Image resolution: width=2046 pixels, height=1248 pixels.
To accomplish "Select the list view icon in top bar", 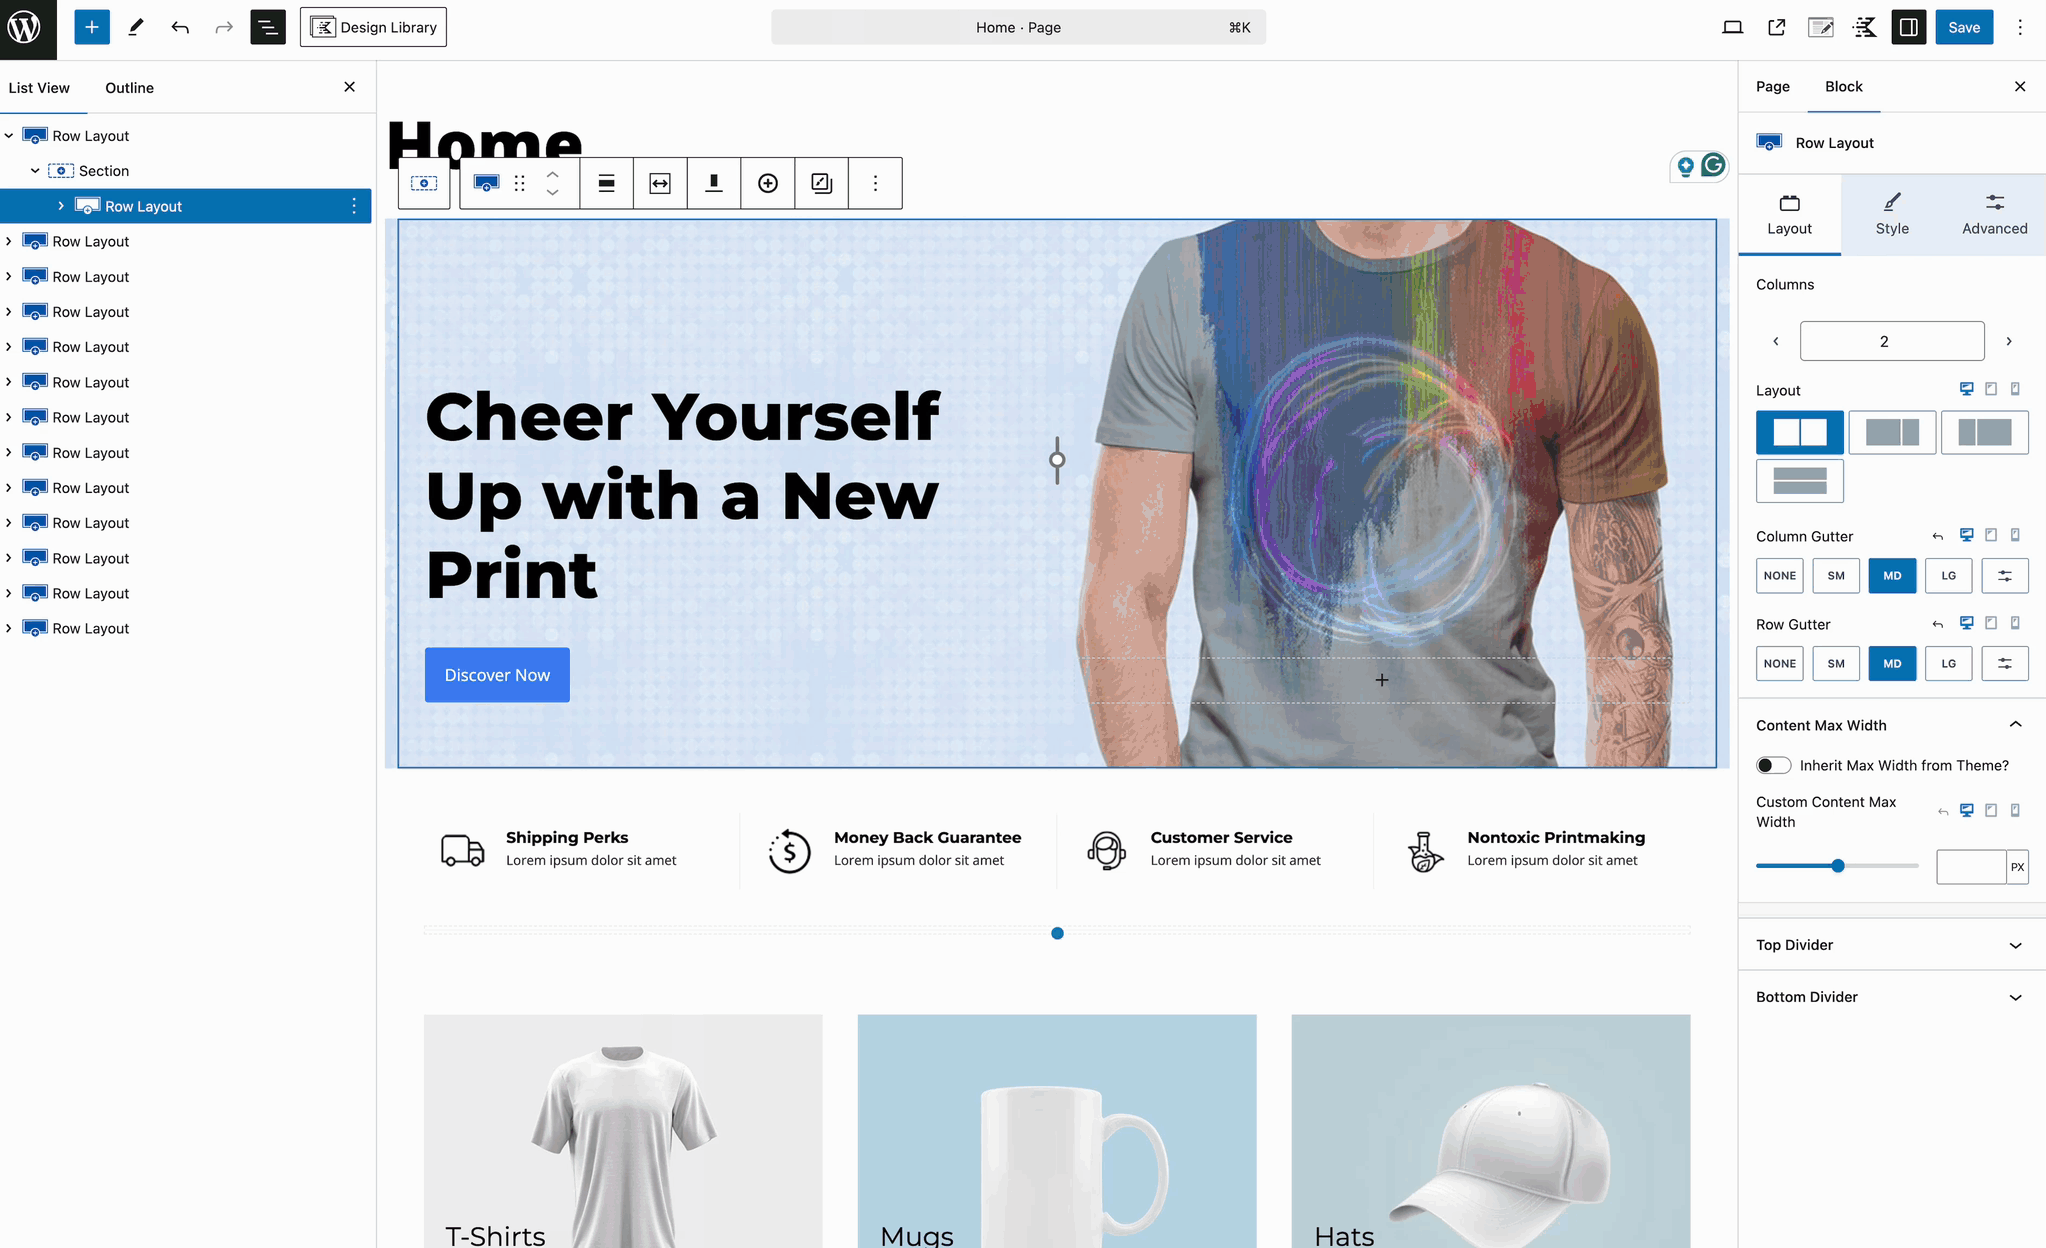I will (267, 26).
